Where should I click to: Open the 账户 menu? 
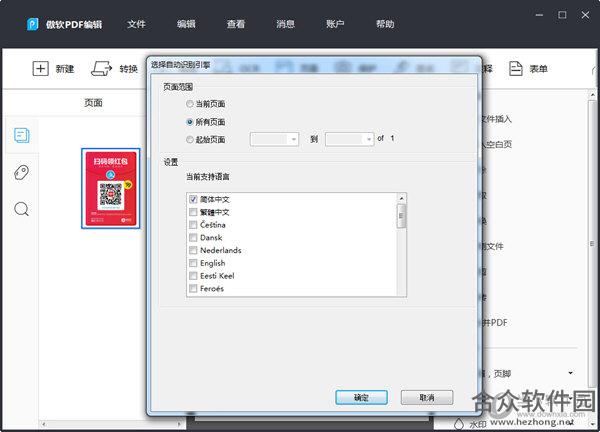335,24
